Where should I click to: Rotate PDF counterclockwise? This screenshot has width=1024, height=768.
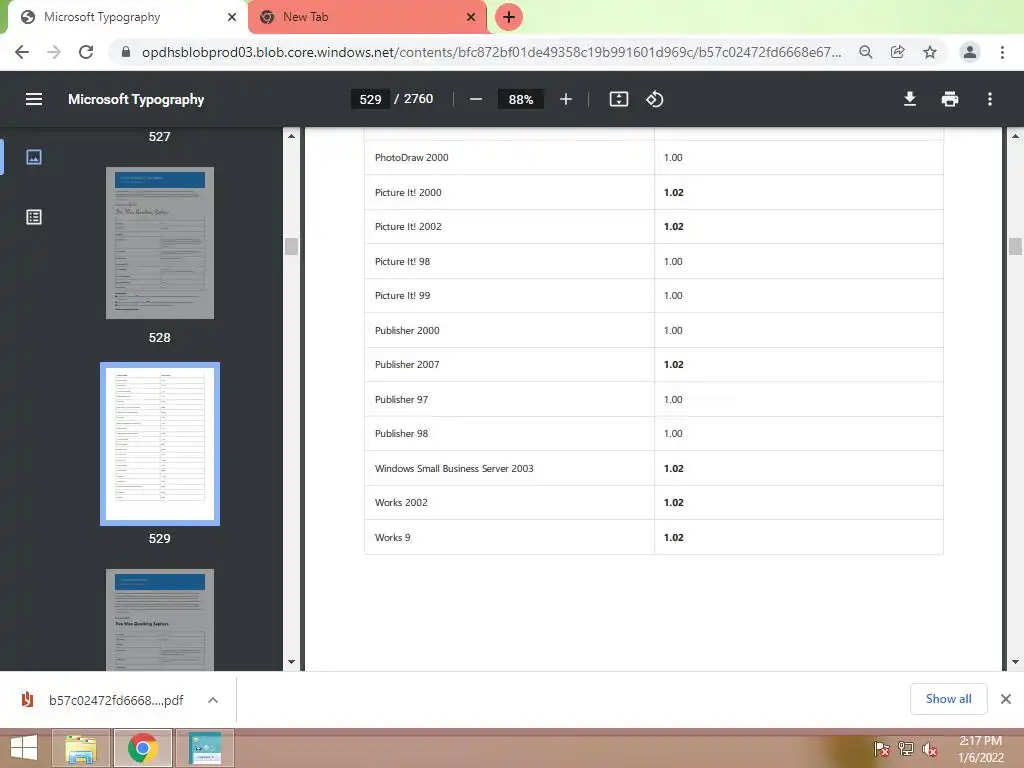point(654,99)
